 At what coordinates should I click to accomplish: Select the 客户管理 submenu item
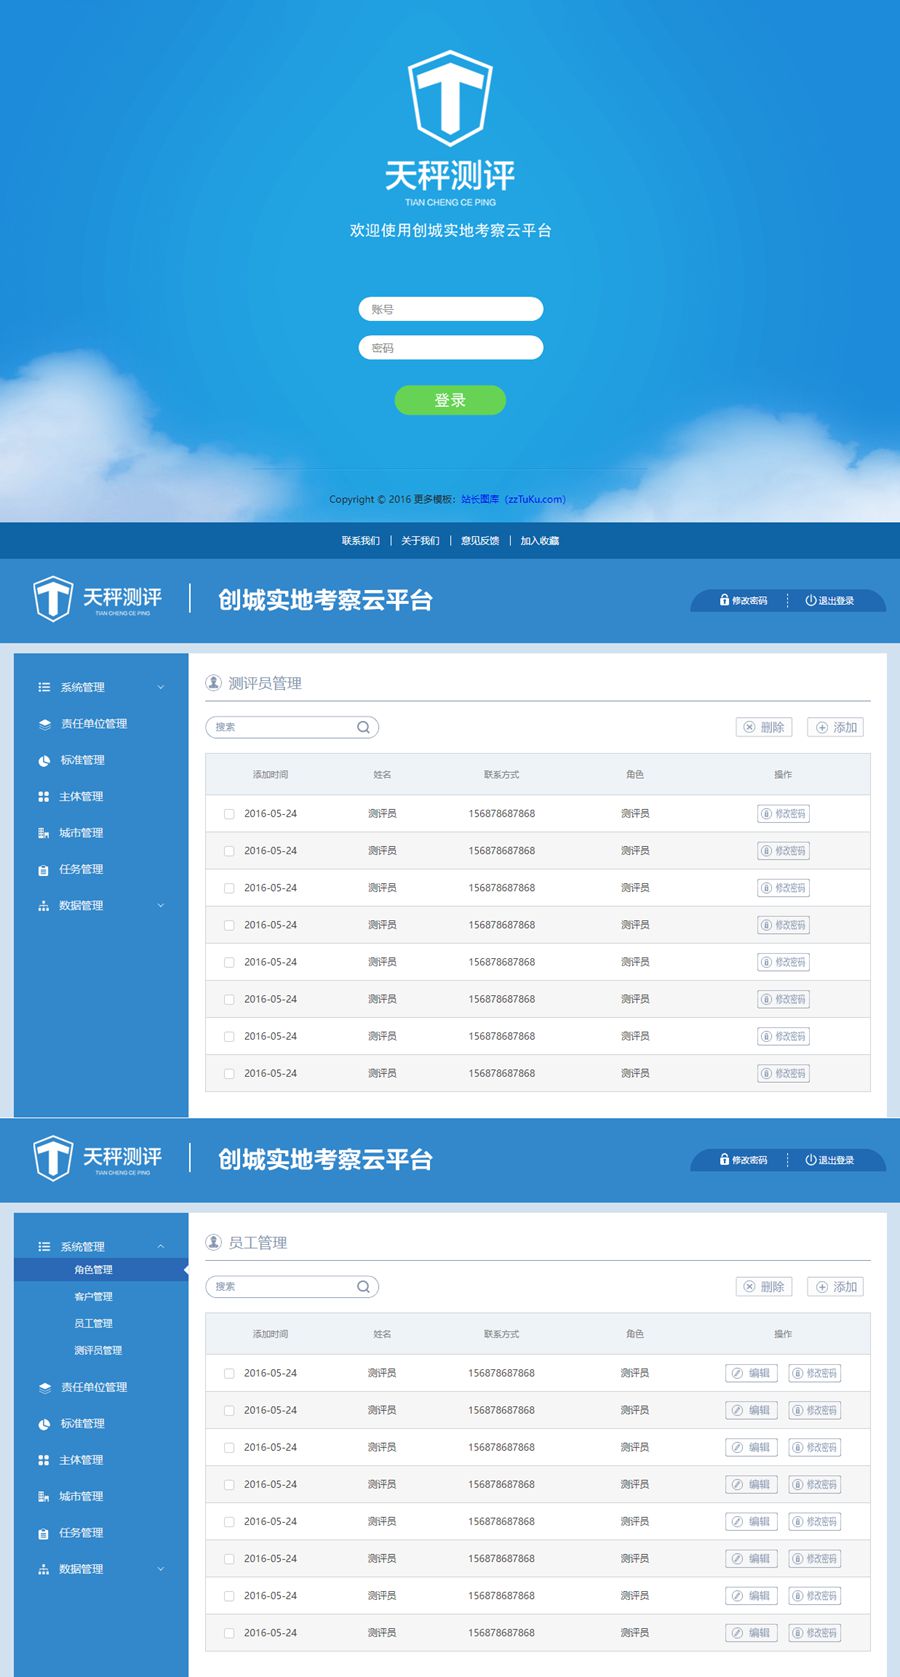coord(93,1297)
